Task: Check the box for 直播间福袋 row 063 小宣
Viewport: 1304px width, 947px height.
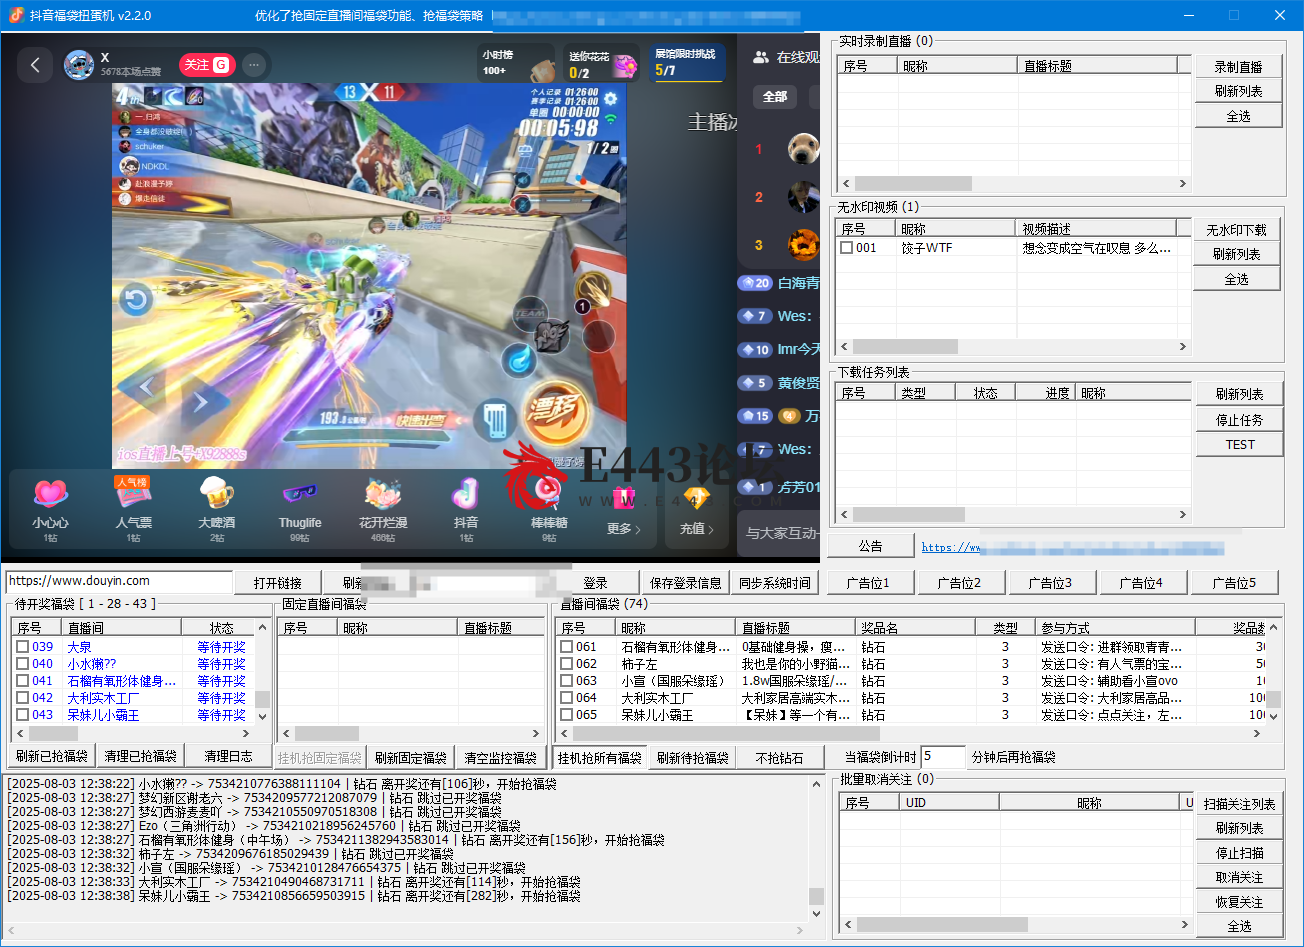Action: pos(567,681)
